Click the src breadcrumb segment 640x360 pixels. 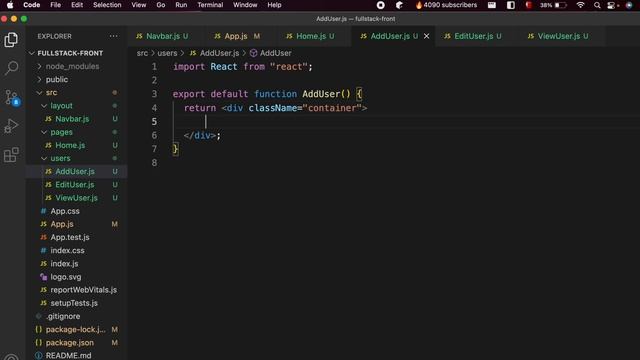coord(142,53)
